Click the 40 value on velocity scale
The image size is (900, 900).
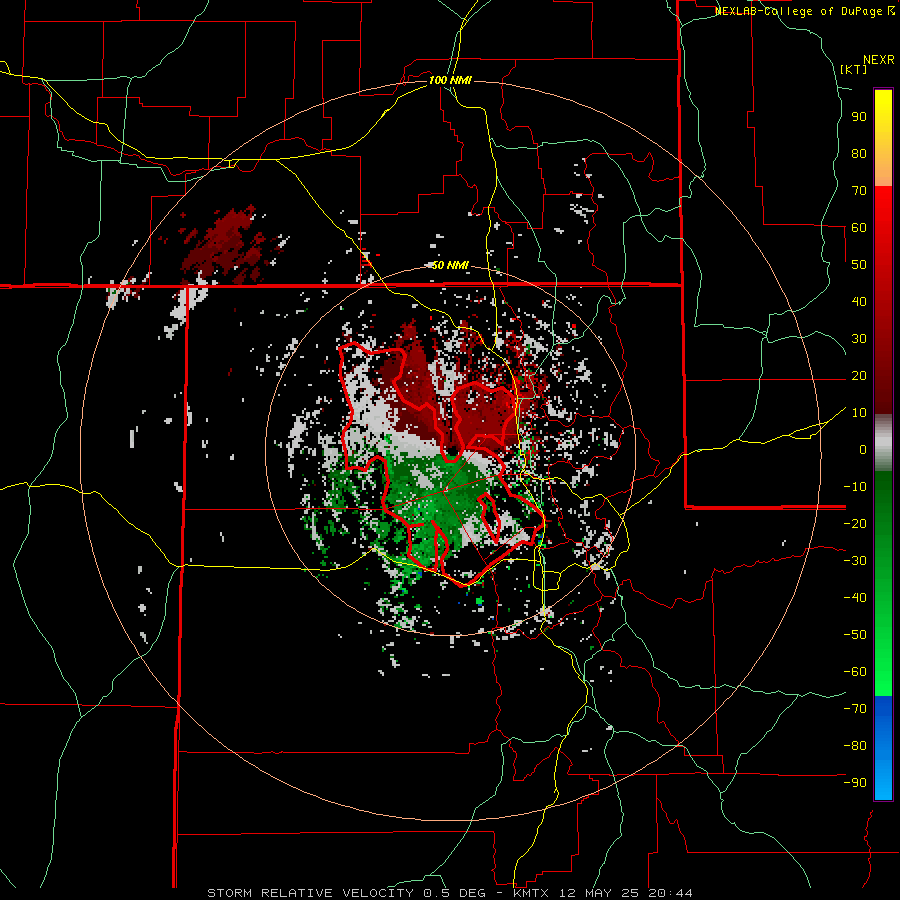click(859, 302)
